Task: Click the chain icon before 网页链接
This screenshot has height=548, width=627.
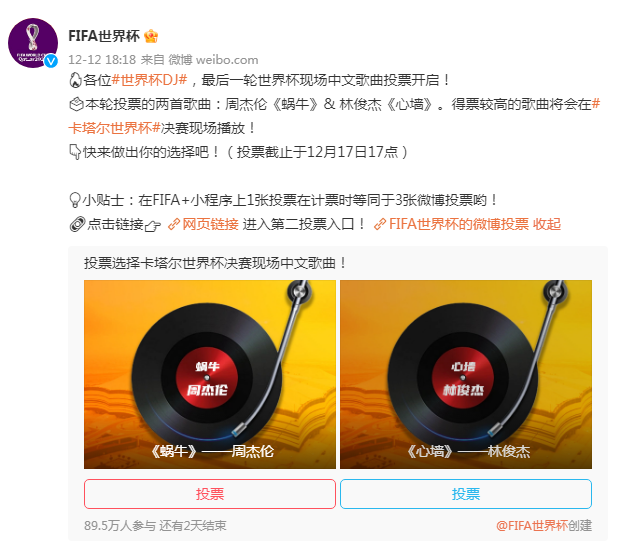Action: tap(174, 224)
